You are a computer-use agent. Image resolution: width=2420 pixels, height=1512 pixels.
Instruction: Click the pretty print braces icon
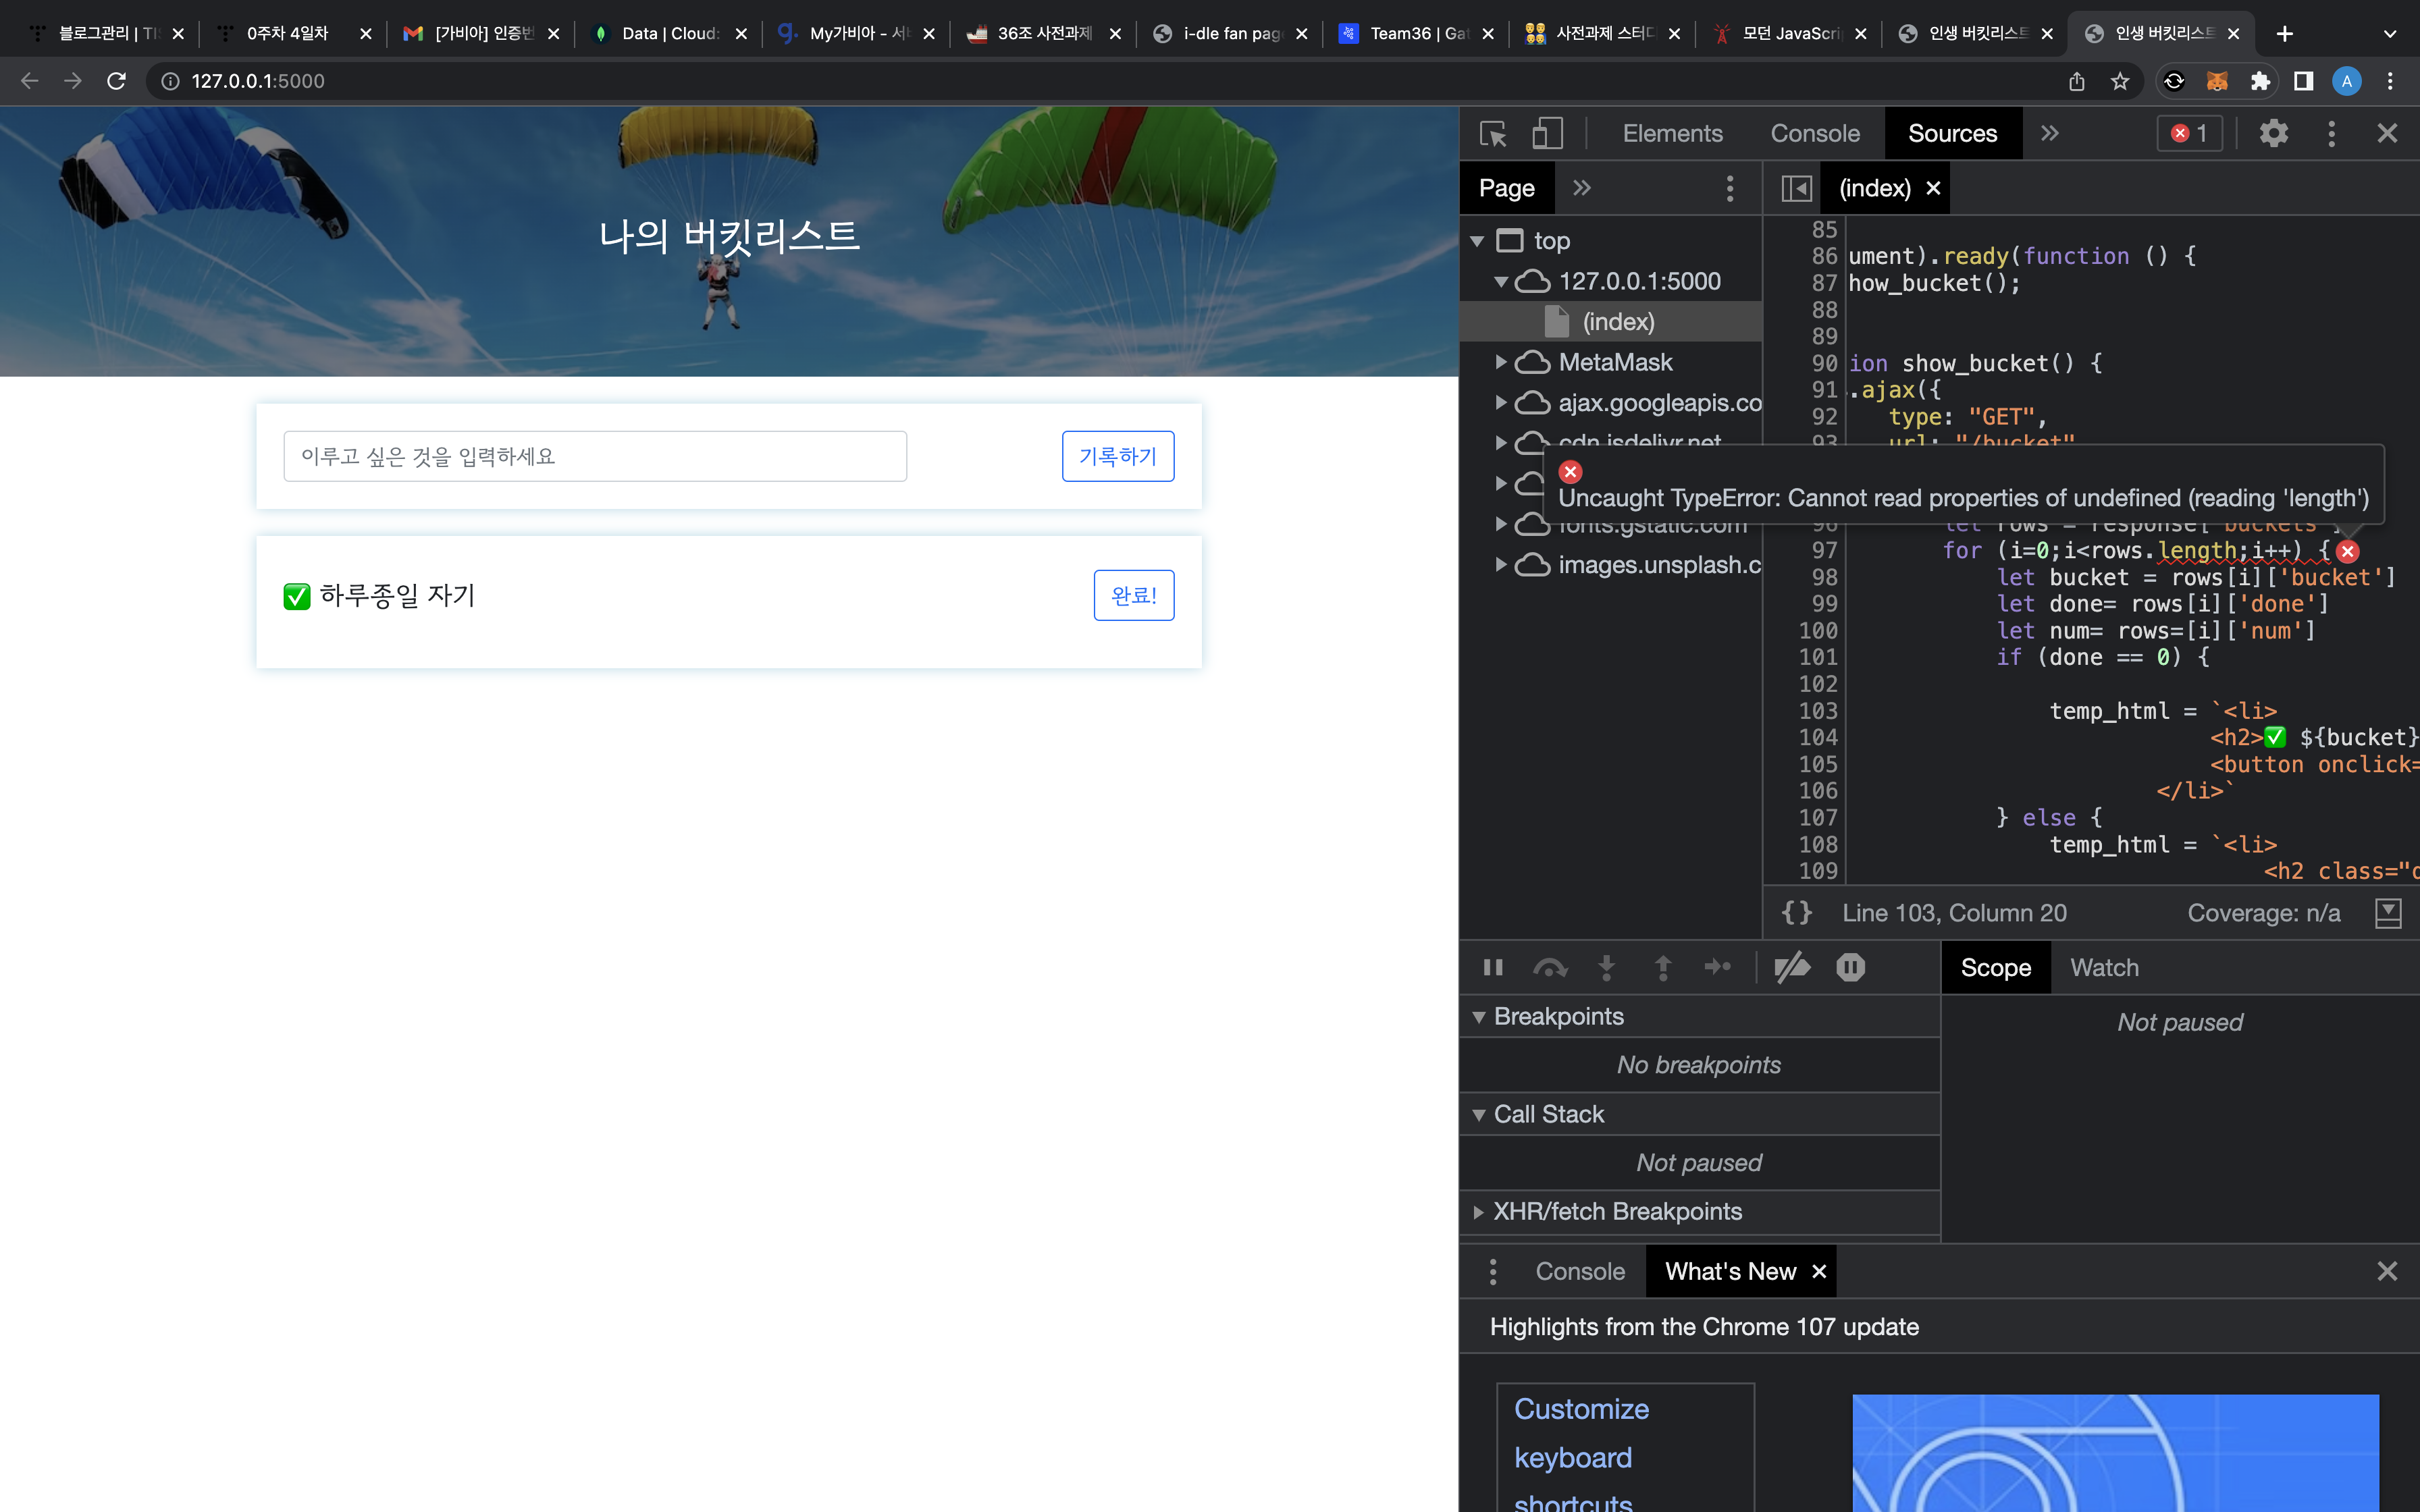(1797, 913)
